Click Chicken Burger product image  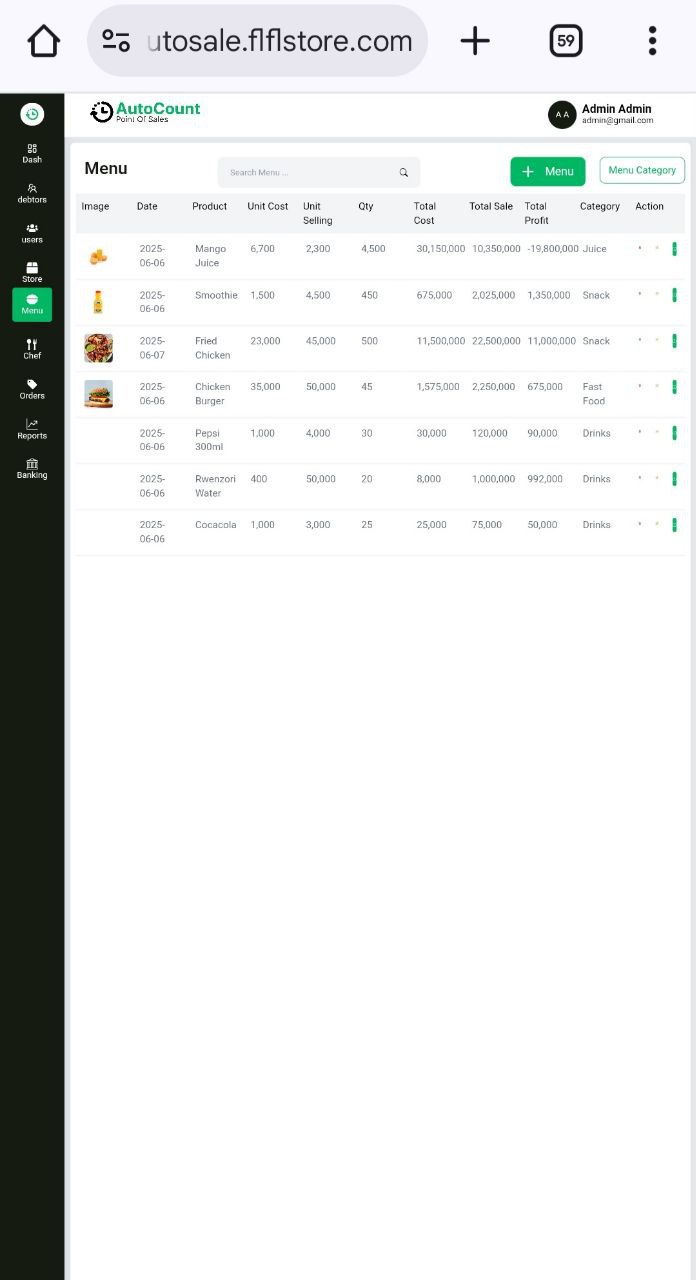(x=98, y=394)
